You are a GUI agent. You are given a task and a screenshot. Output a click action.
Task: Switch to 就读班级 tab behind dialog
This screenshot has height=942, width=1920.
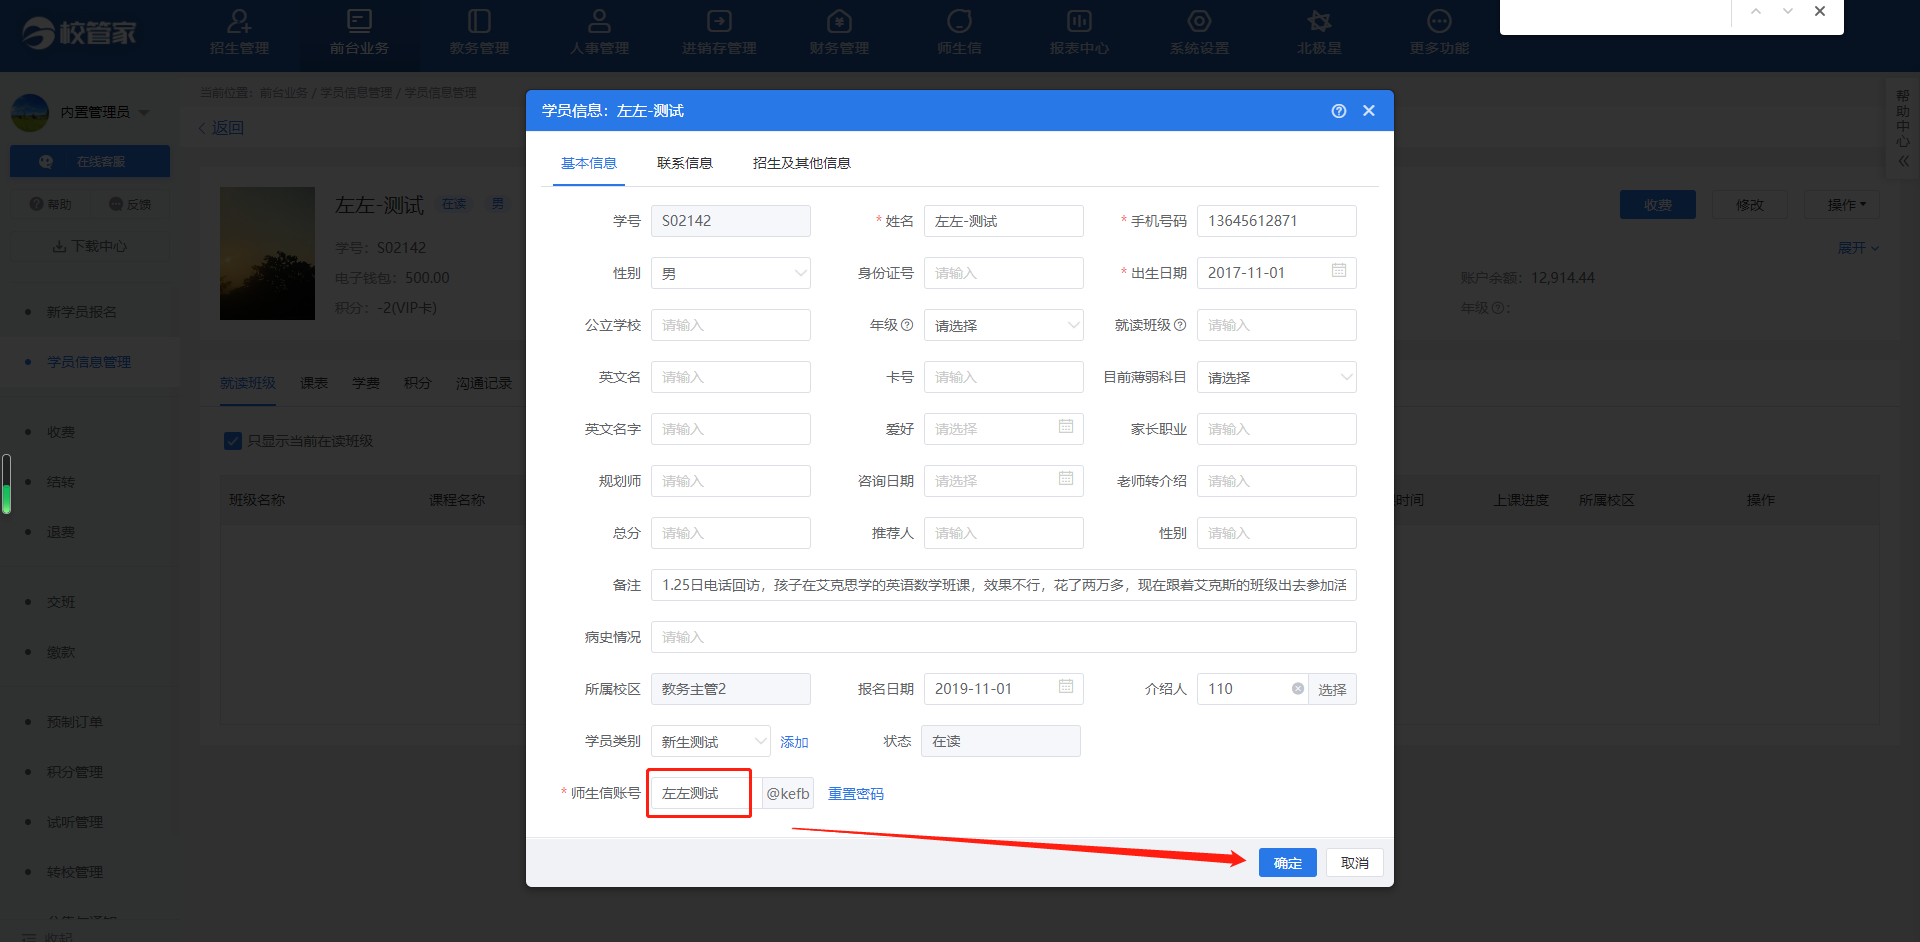248,384
